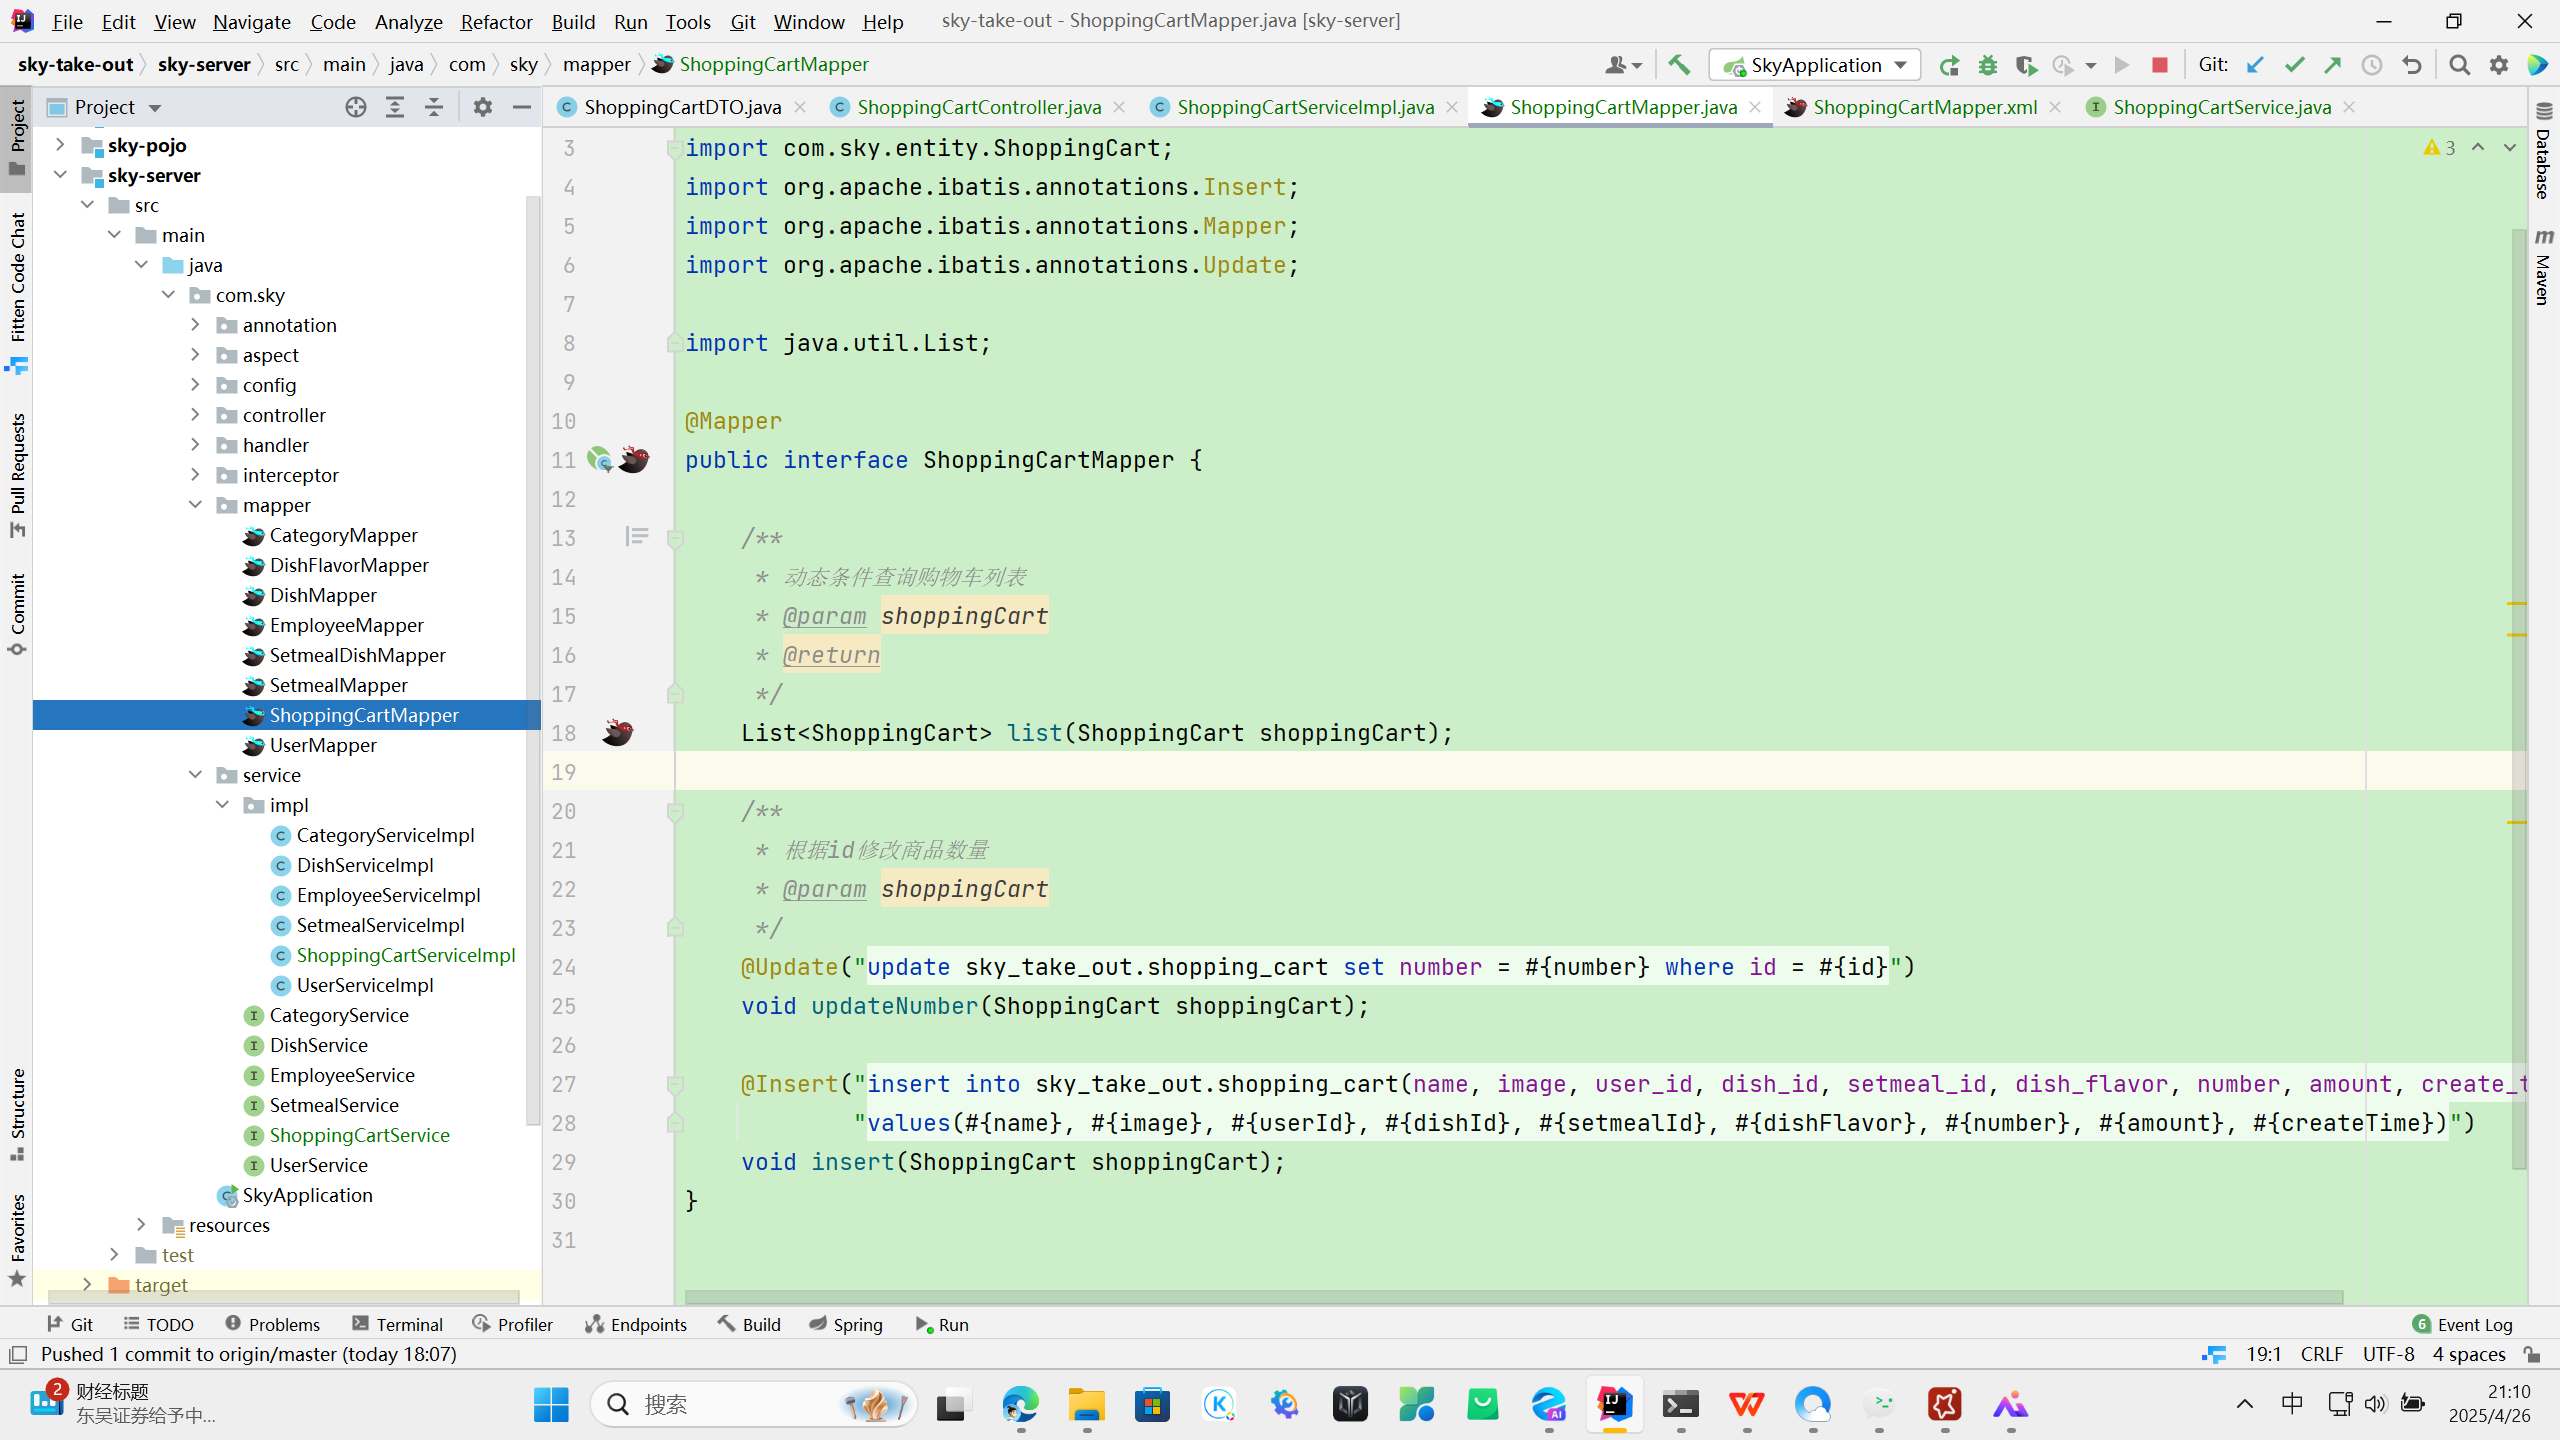Expand the sky-pojo module node

pyautogui.click(x=60, y=145)
